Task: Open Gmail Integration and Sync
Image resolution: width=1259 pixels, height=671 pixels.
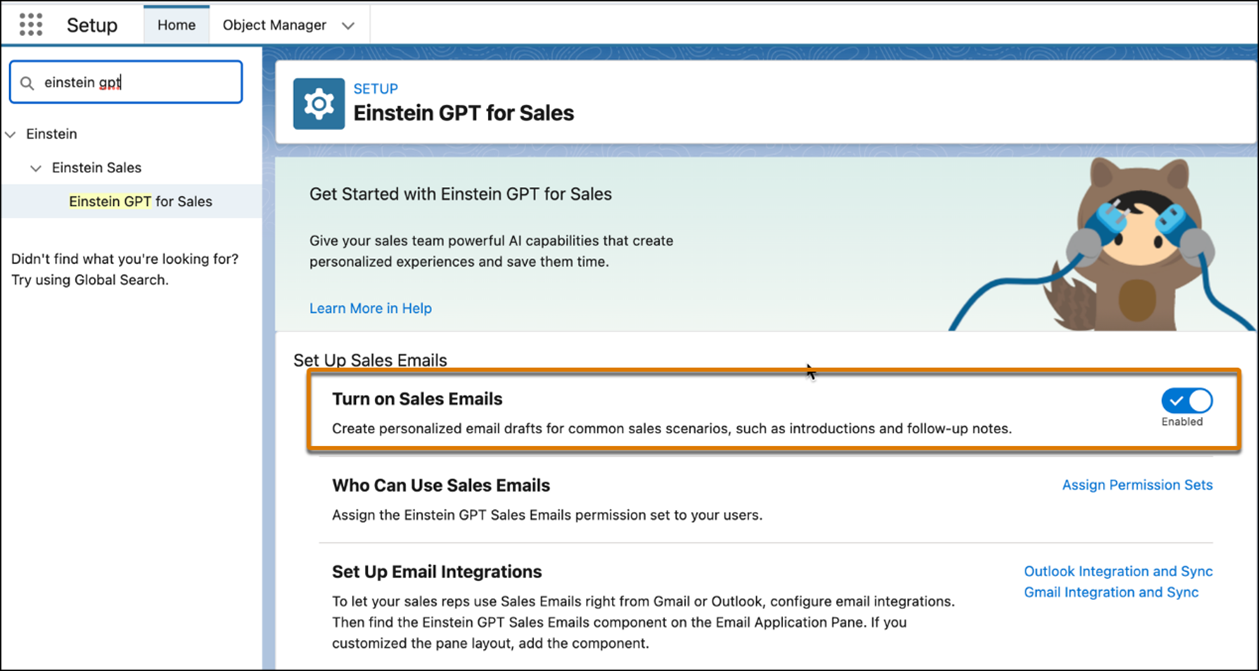Action: coord(1111,592)
